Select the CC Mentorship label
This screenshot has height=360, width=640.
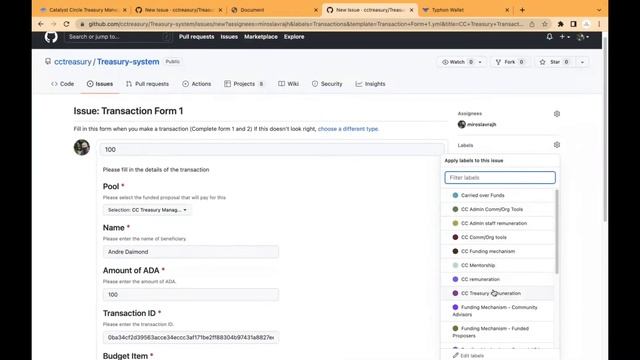point(498,265)
